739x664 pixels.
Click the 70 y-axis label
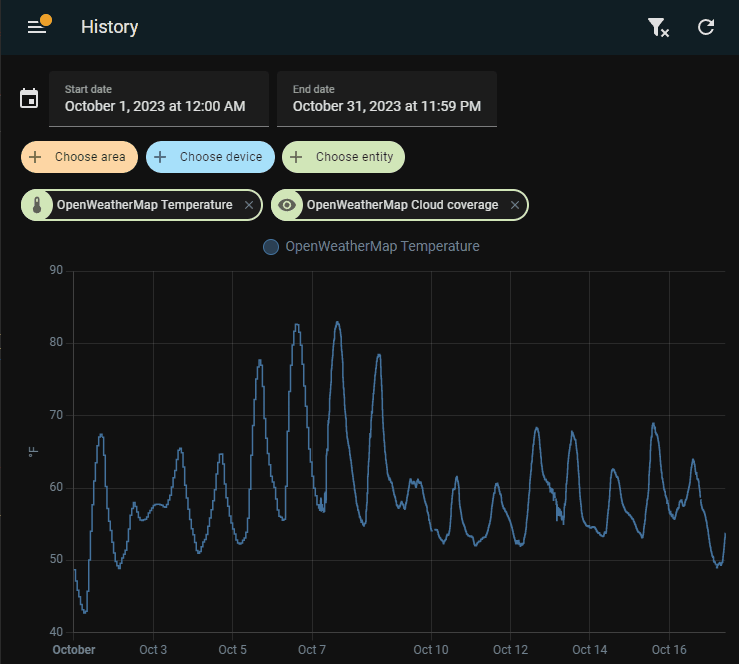[x=56, y=415]
